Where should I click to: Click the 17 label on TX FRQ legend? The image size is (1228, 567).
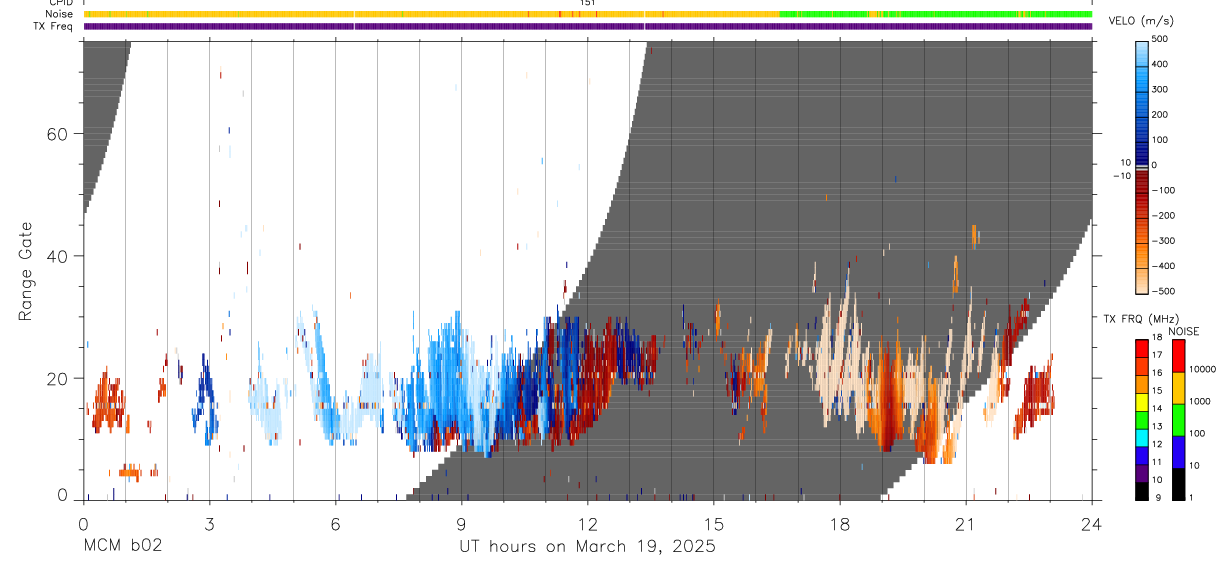(1157, 355)
